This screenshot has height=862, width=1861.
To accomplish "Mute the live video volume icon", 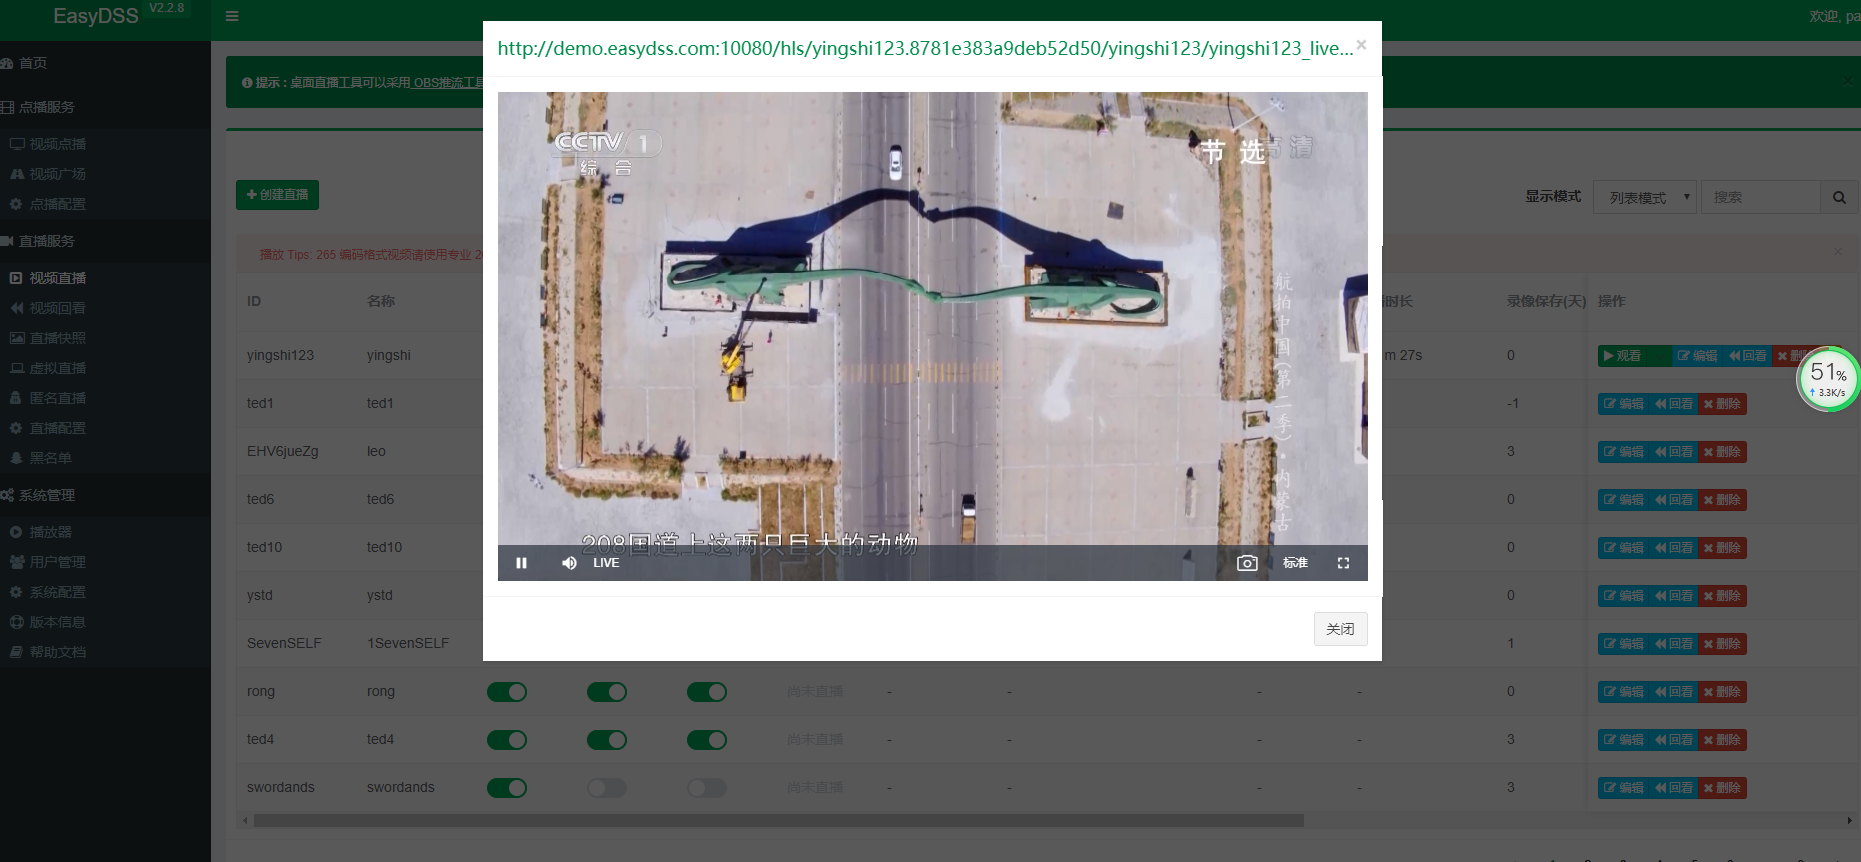I will (x=569, y=563).
